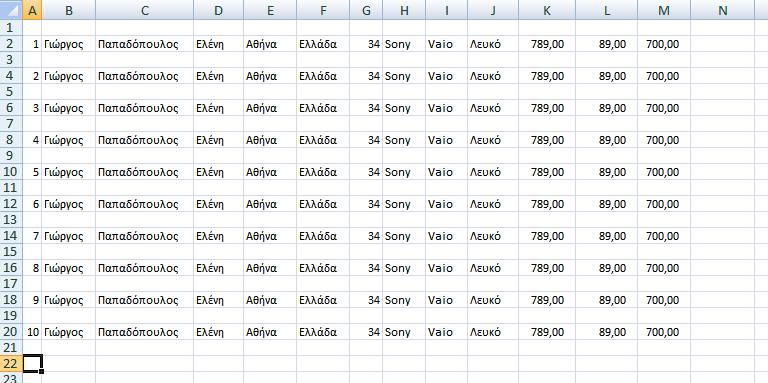This screenshot has height=383, width=768.
Task: Select cell with 789,00 in row 6
Action: point(547,108)
